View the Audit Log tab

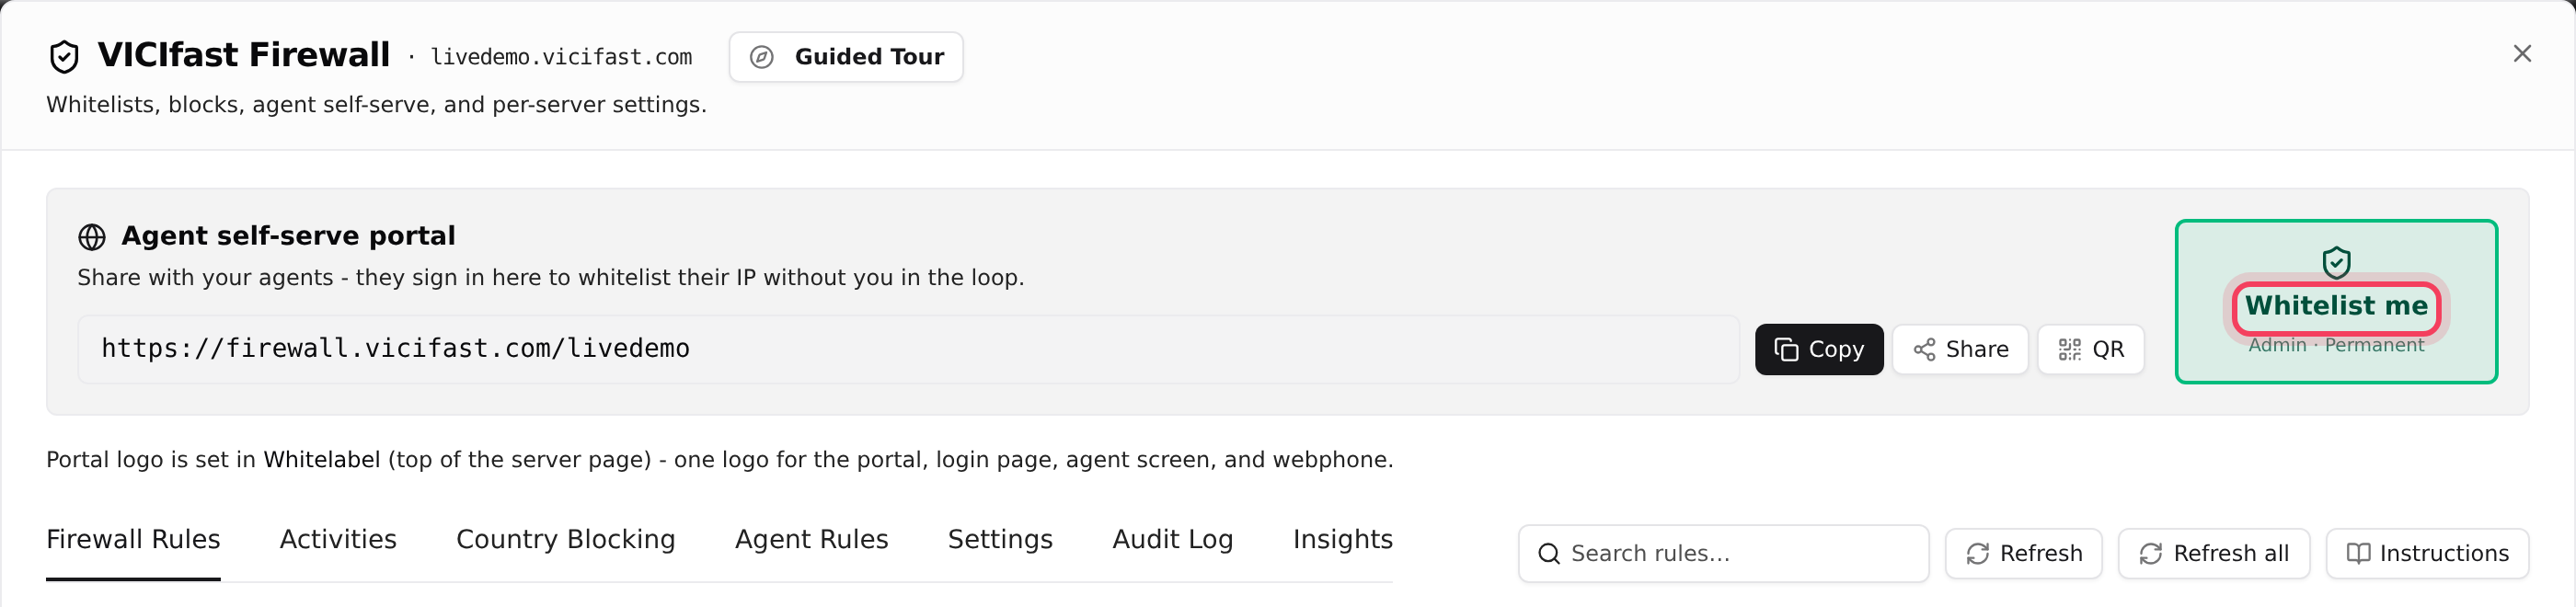coord(1173,540)
